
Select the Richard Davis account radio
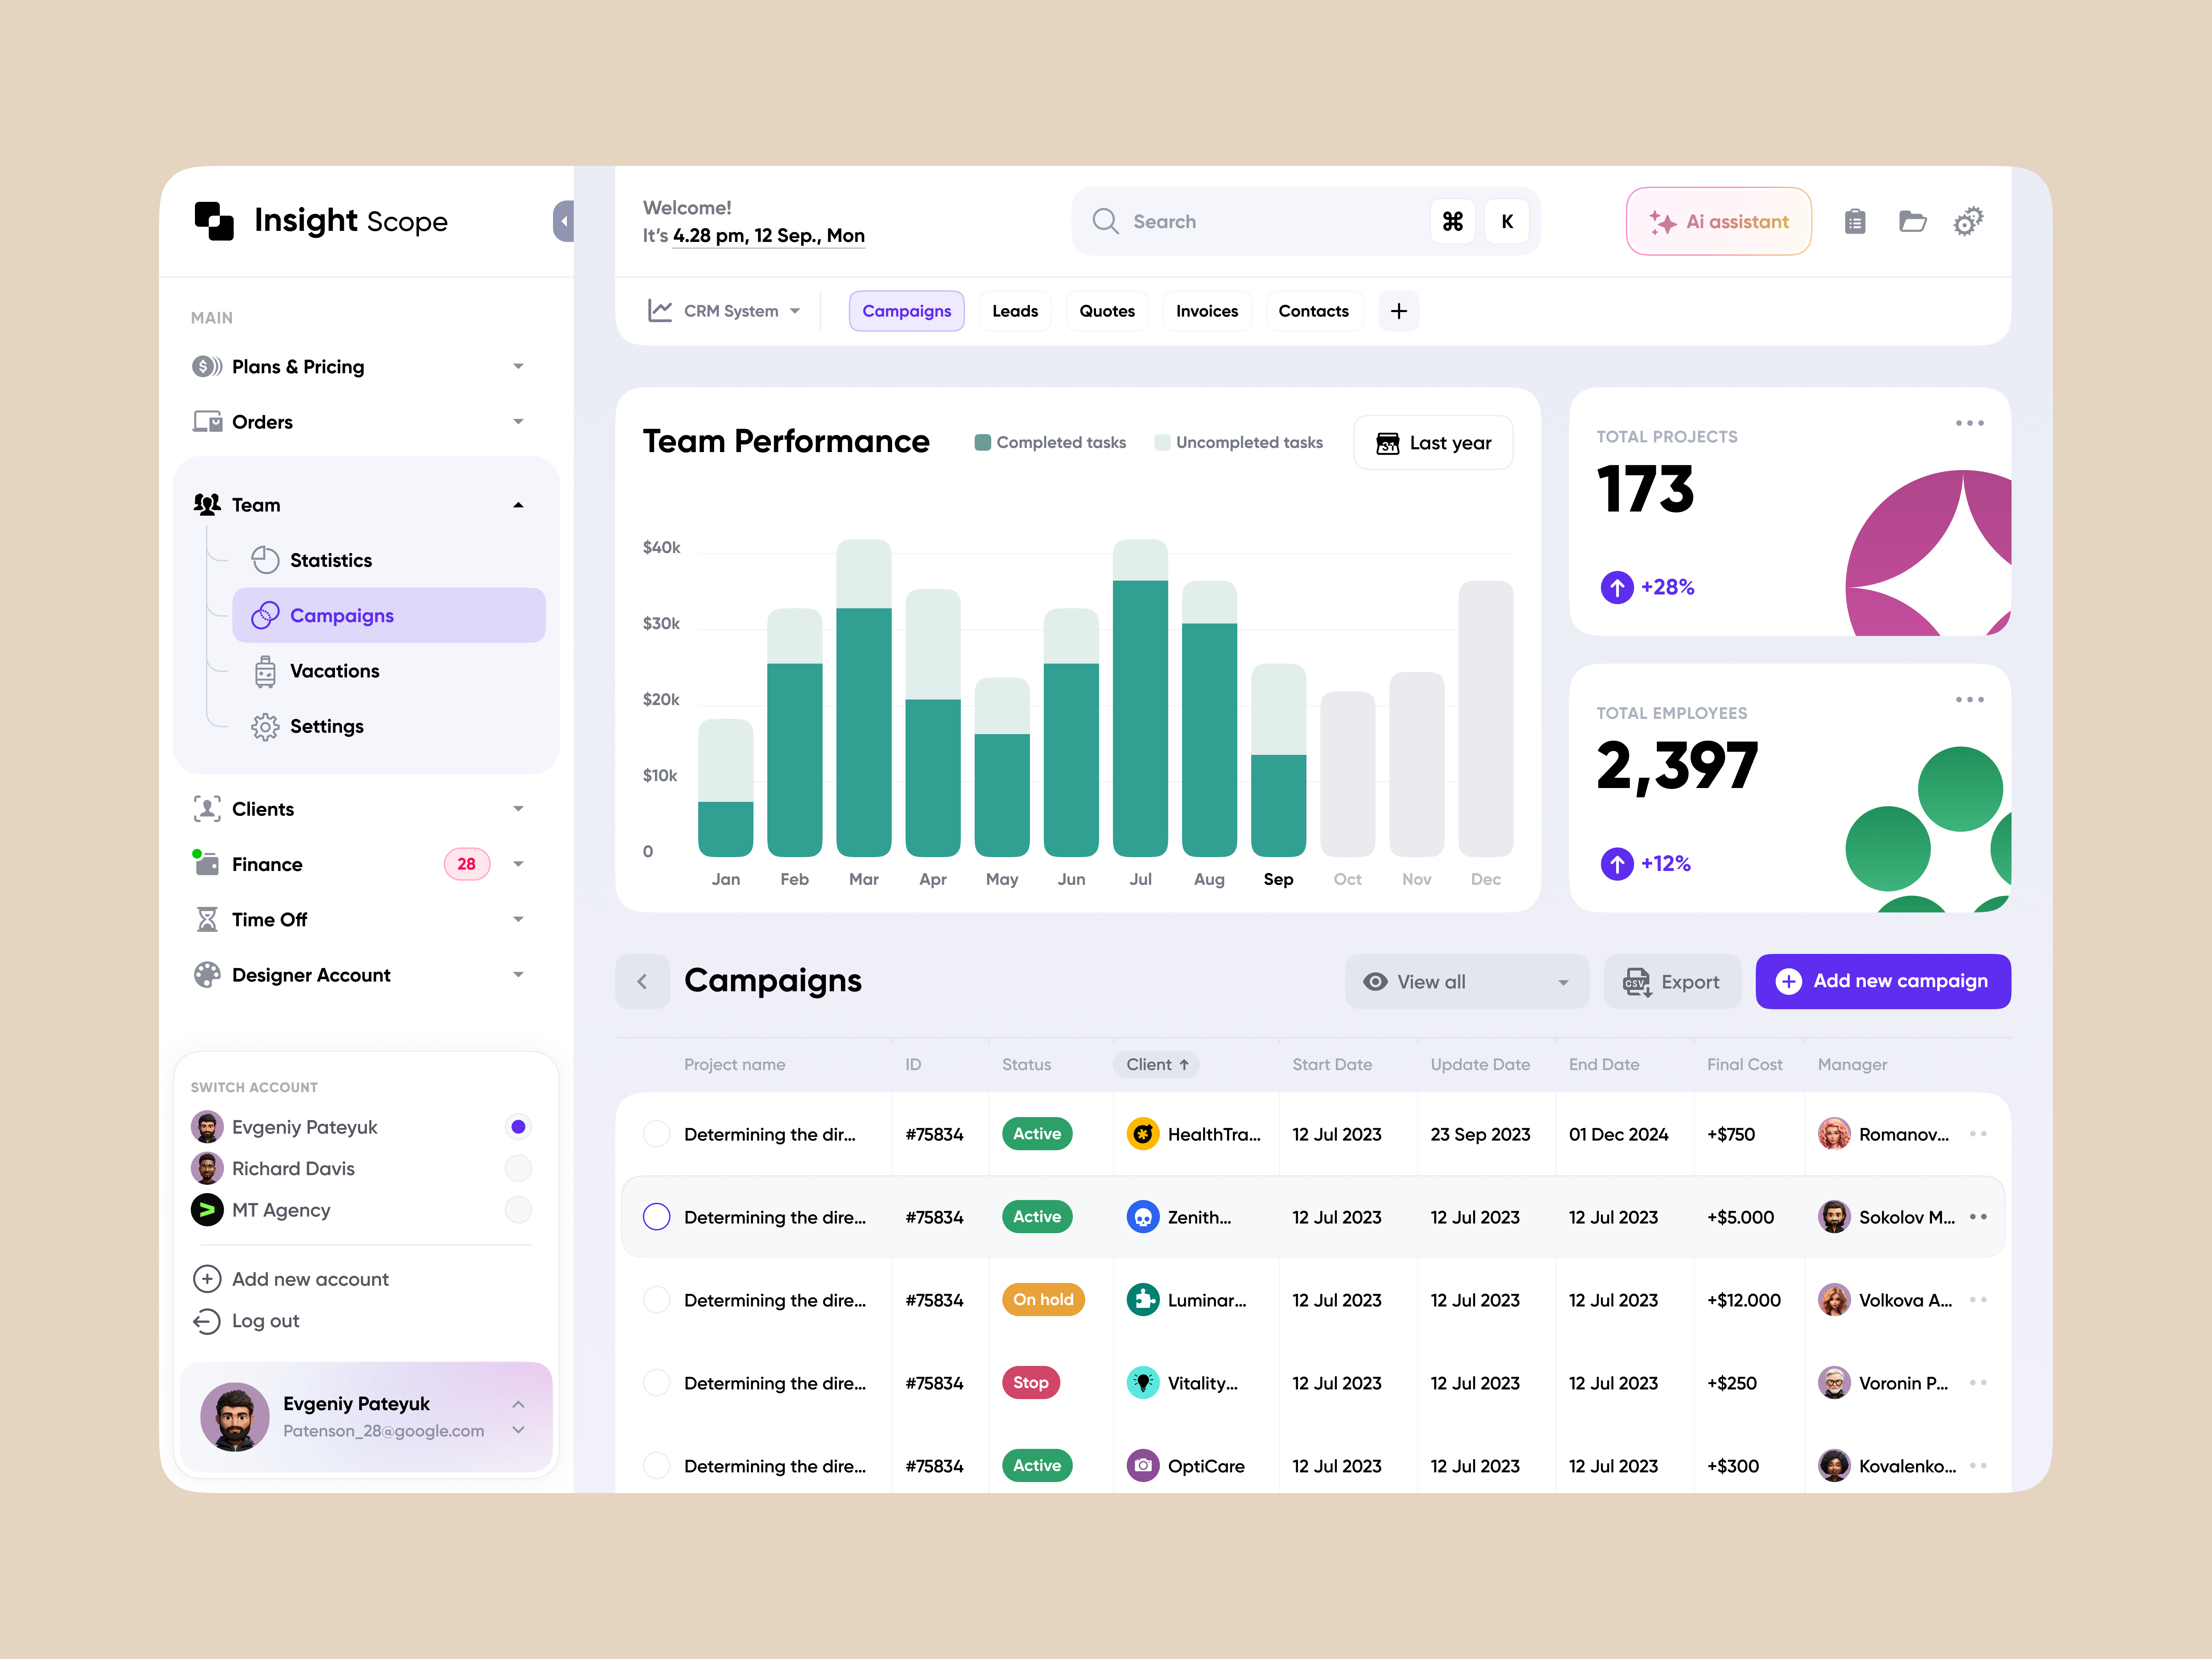point(518,1168)
